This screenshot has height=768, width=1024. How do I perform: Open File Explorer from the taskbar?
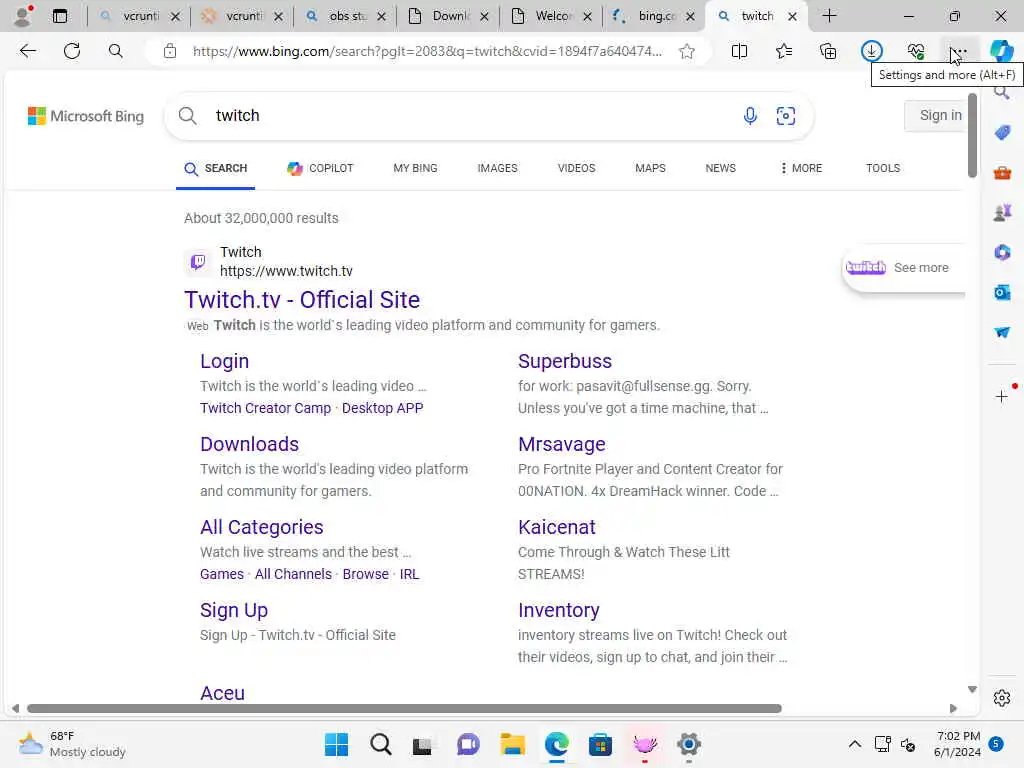pos(513,744)
